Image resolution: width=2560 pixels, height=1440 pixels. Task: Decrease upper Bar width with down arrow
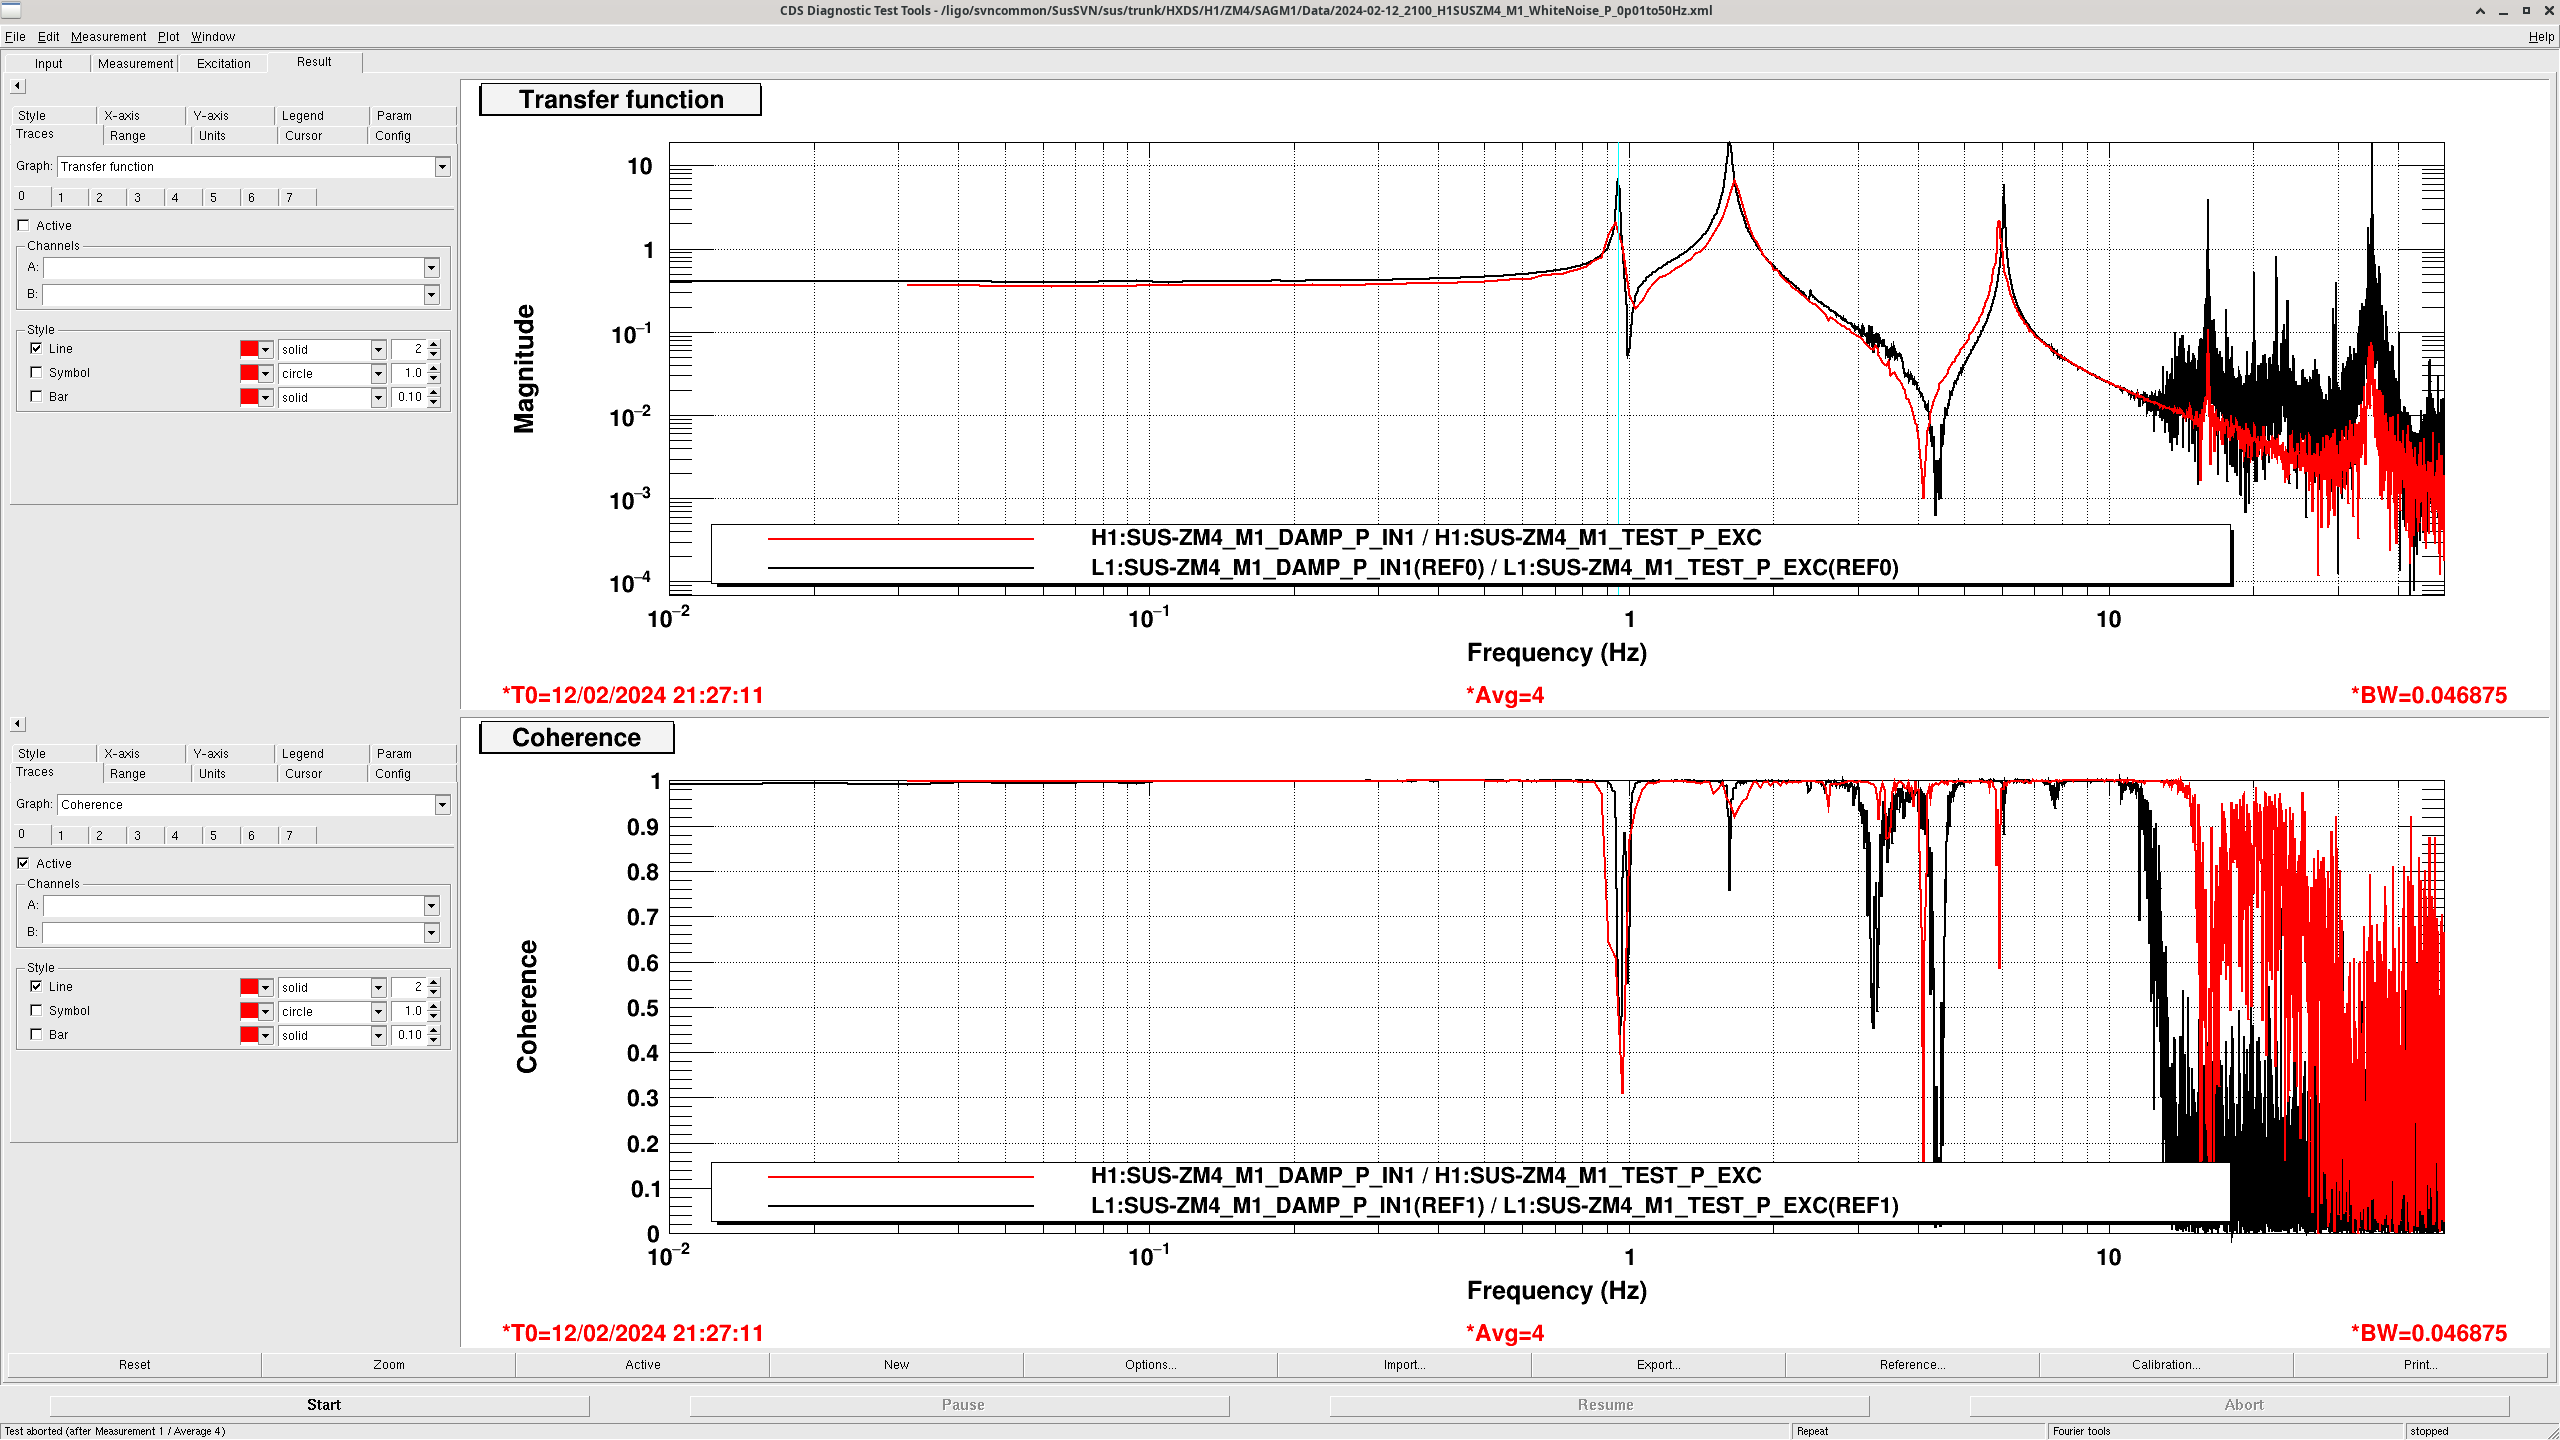click(x=434, y=402)
